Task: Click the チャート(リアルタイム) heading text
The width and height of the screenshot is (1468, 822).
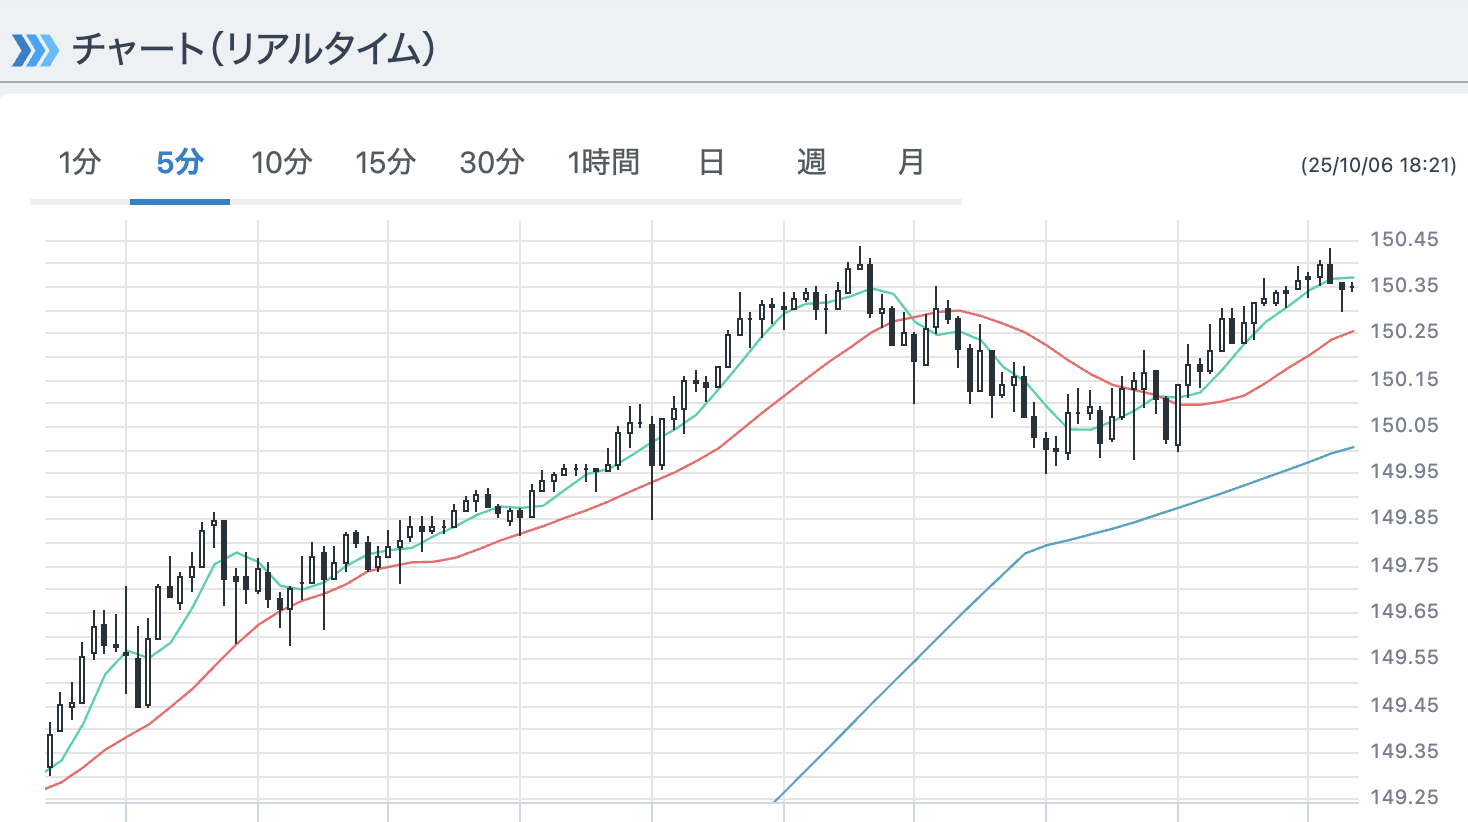Action: (254, 50)
